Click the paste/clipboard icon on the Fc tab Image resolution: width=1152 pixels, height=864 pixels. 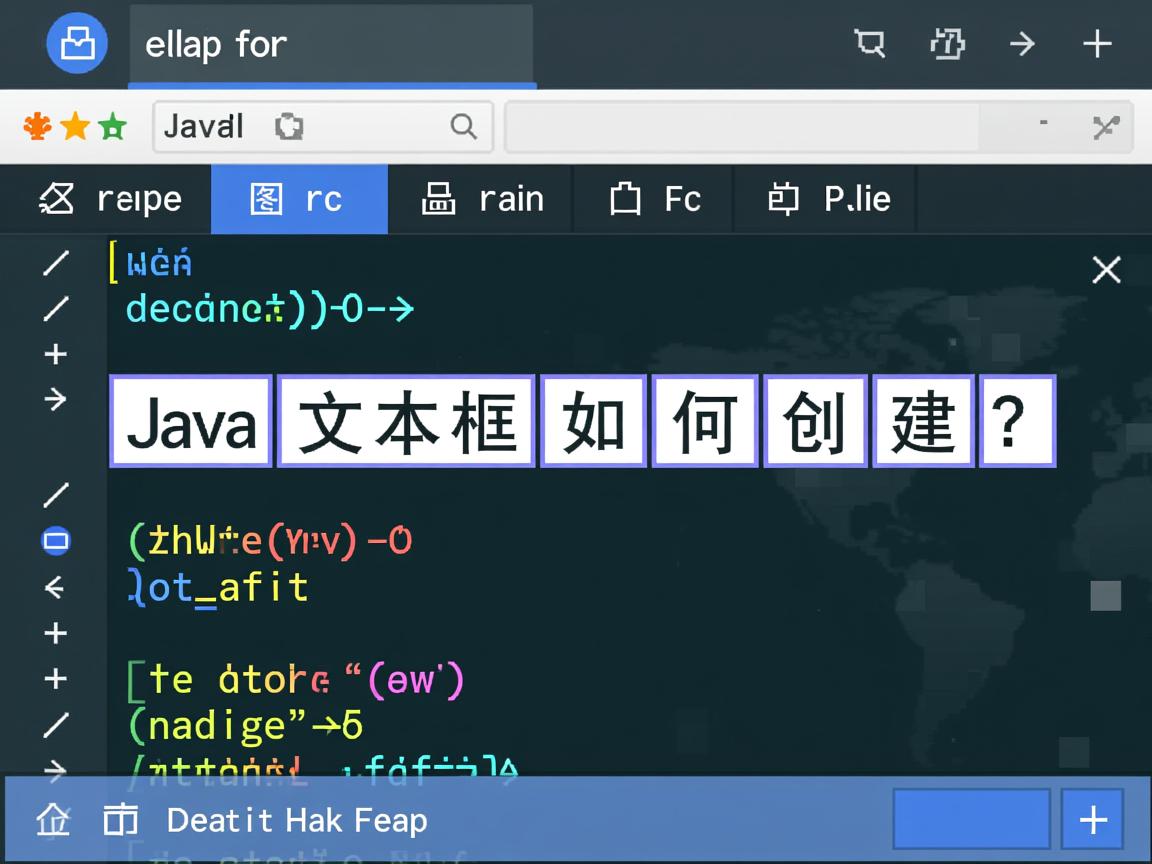(x=625, y=198)
